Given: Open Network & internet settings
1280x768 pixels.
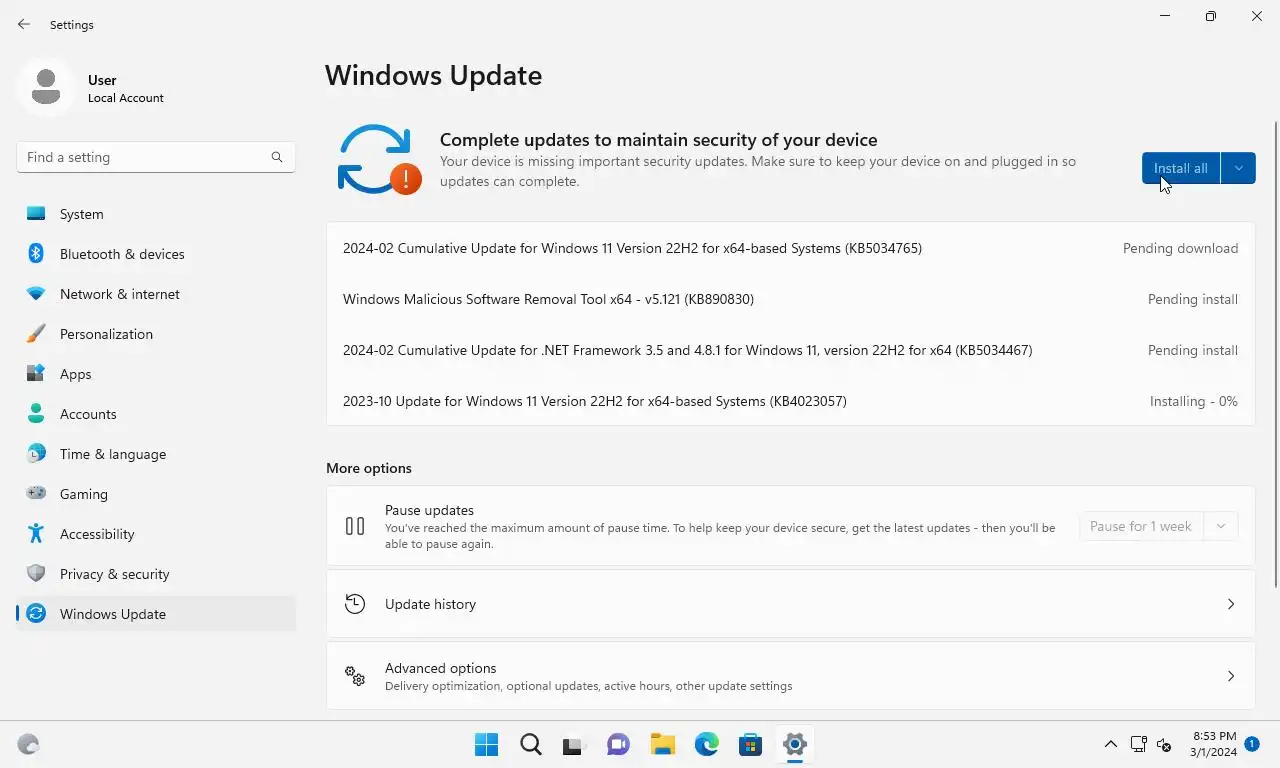Looking at the screenshot, I should pyautogui.click(x=156, y=294).
